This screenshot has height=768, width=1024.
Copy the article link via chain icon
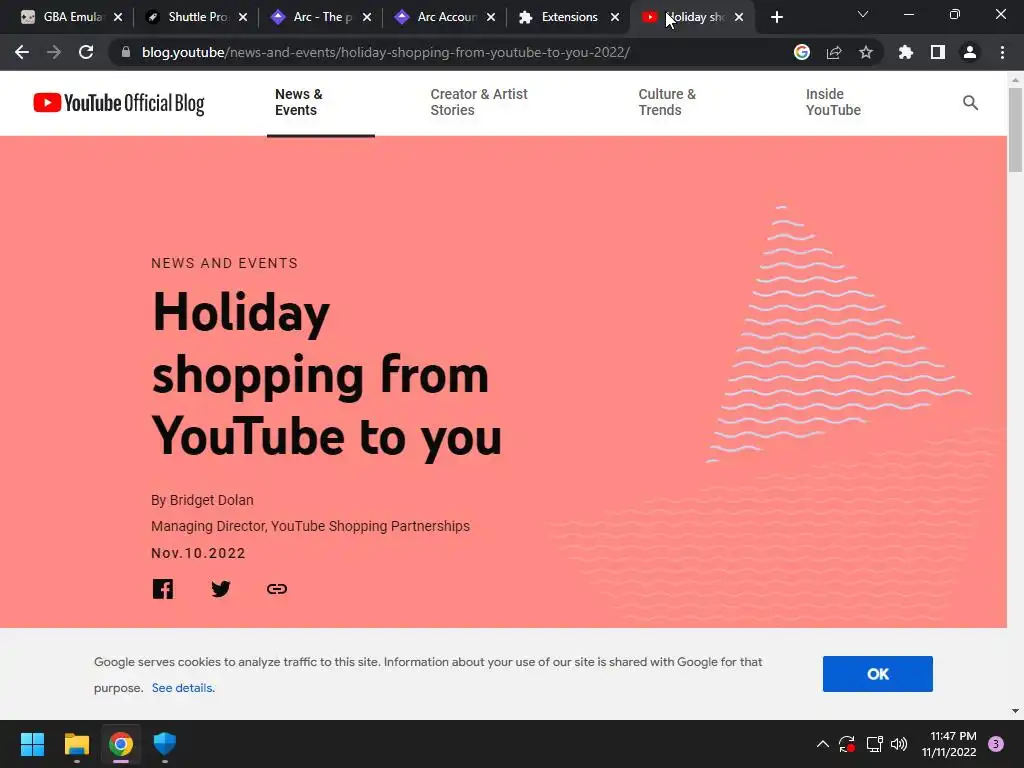pos(277,588)
